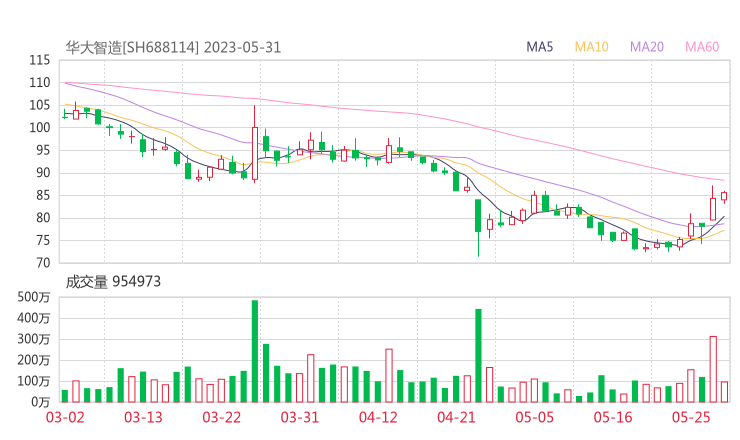The image size is (740, 440).
Task: Click the 05-25 date label
Action: 691,417
